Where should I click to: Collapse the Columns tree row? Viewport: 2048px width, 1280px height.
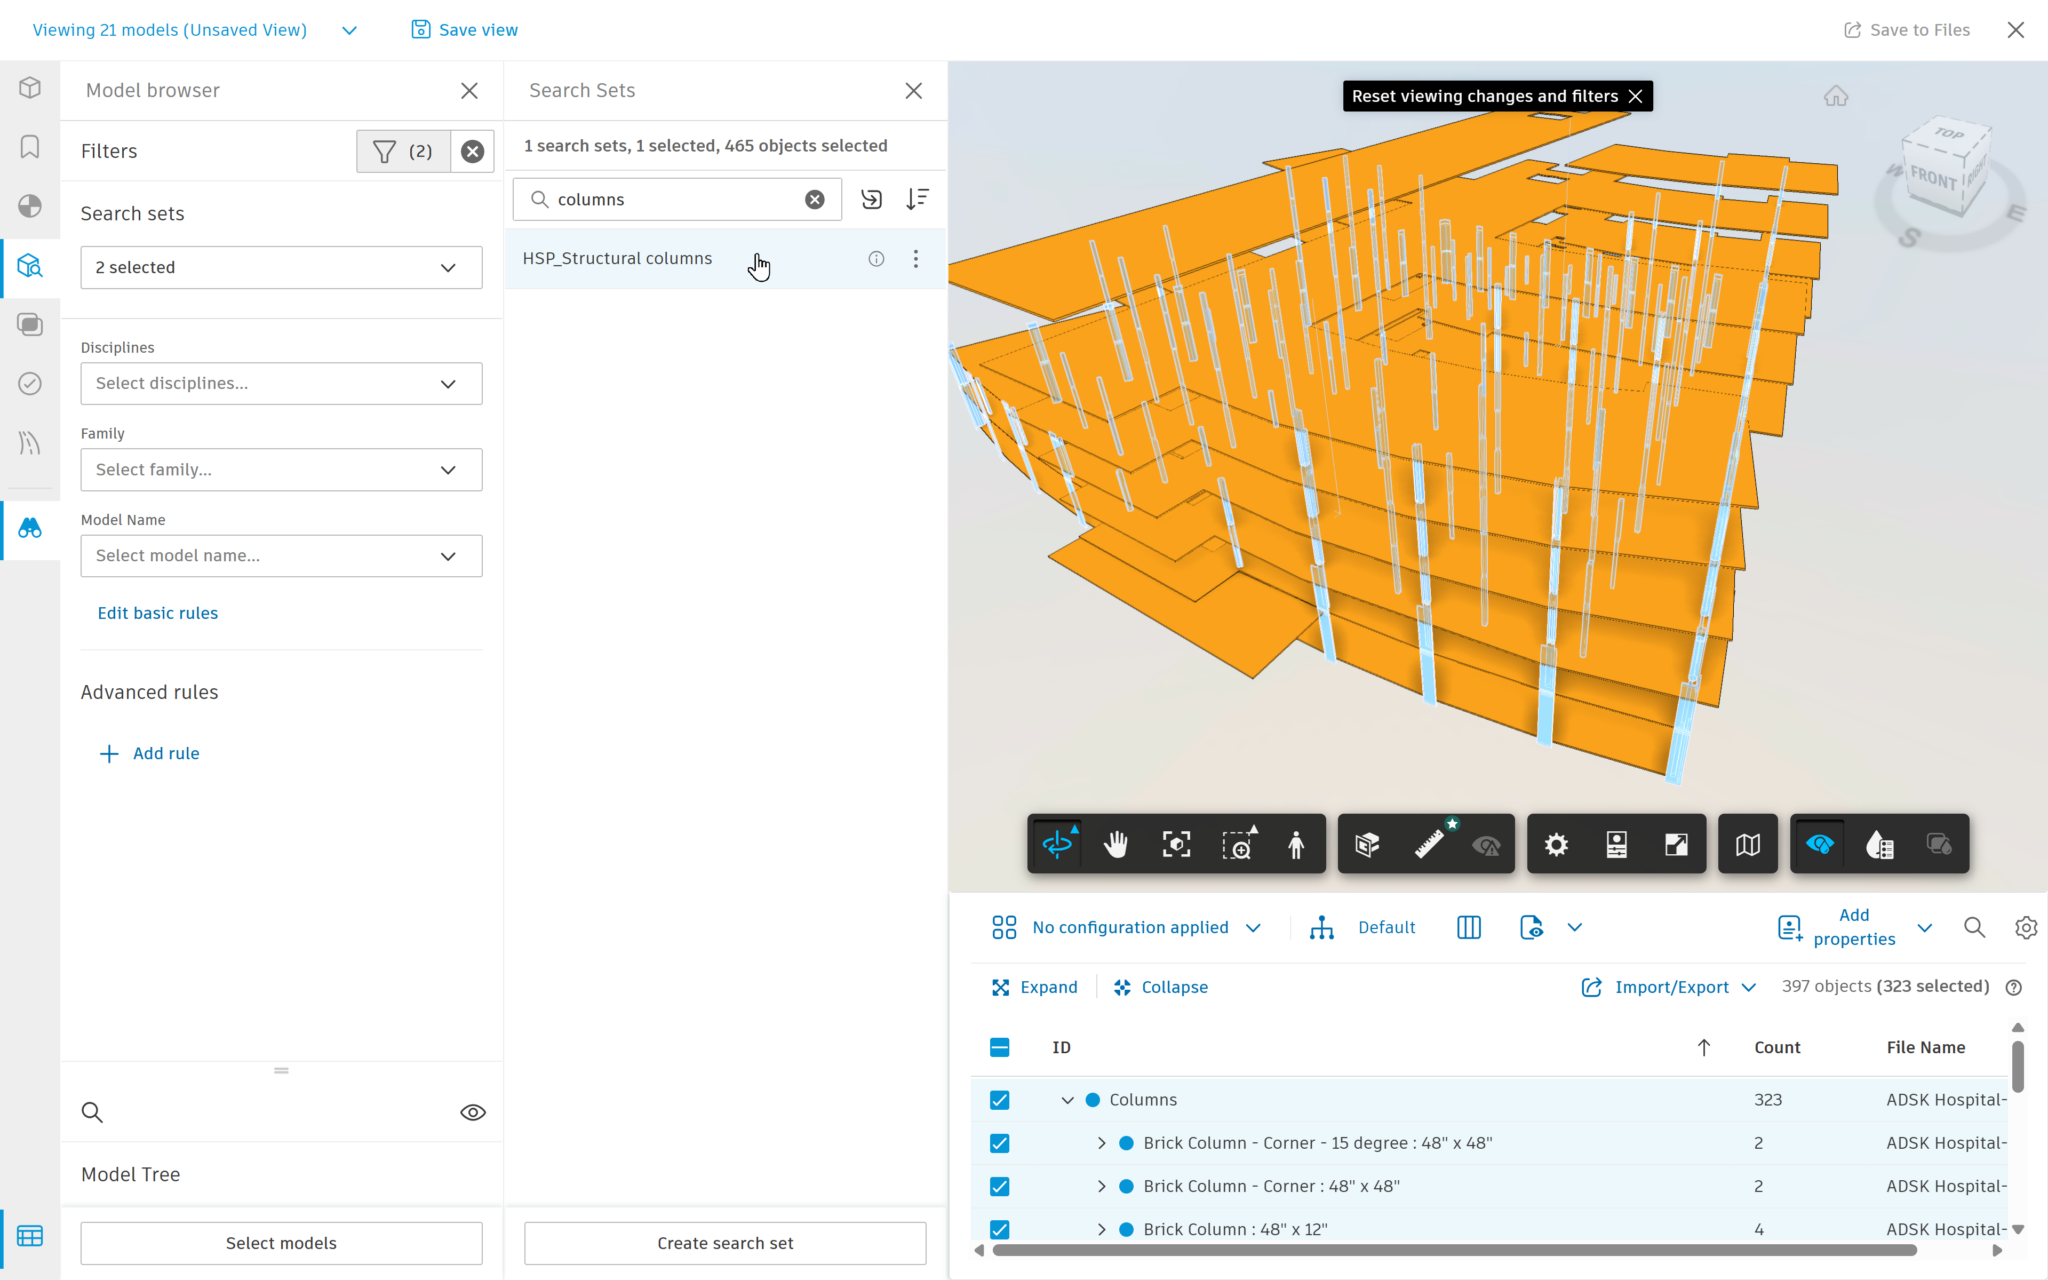(1067, 1100)
